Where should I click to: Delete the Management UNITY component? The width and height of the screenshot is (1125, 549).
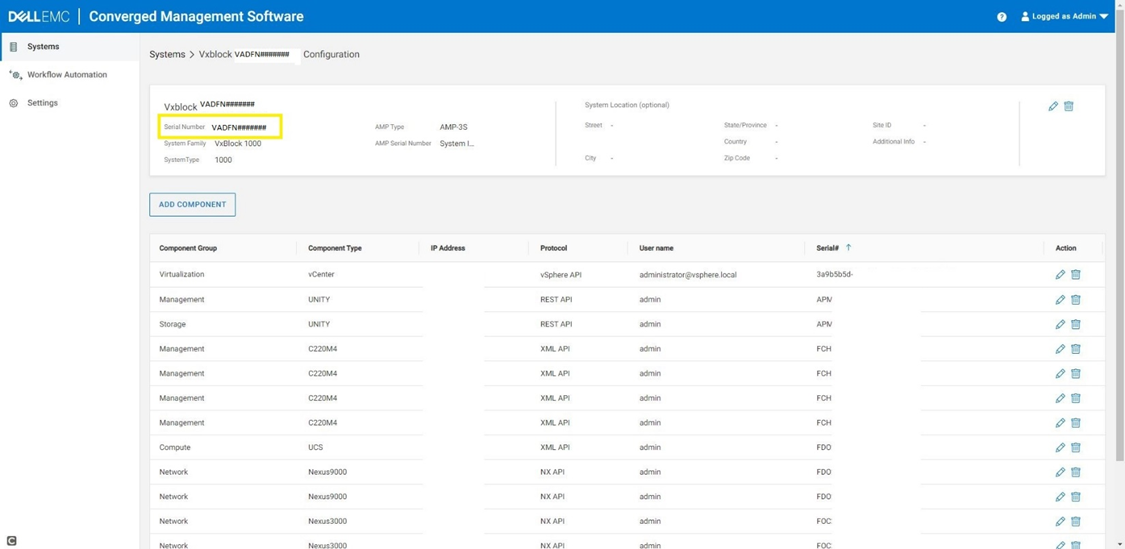point(1075,300)
